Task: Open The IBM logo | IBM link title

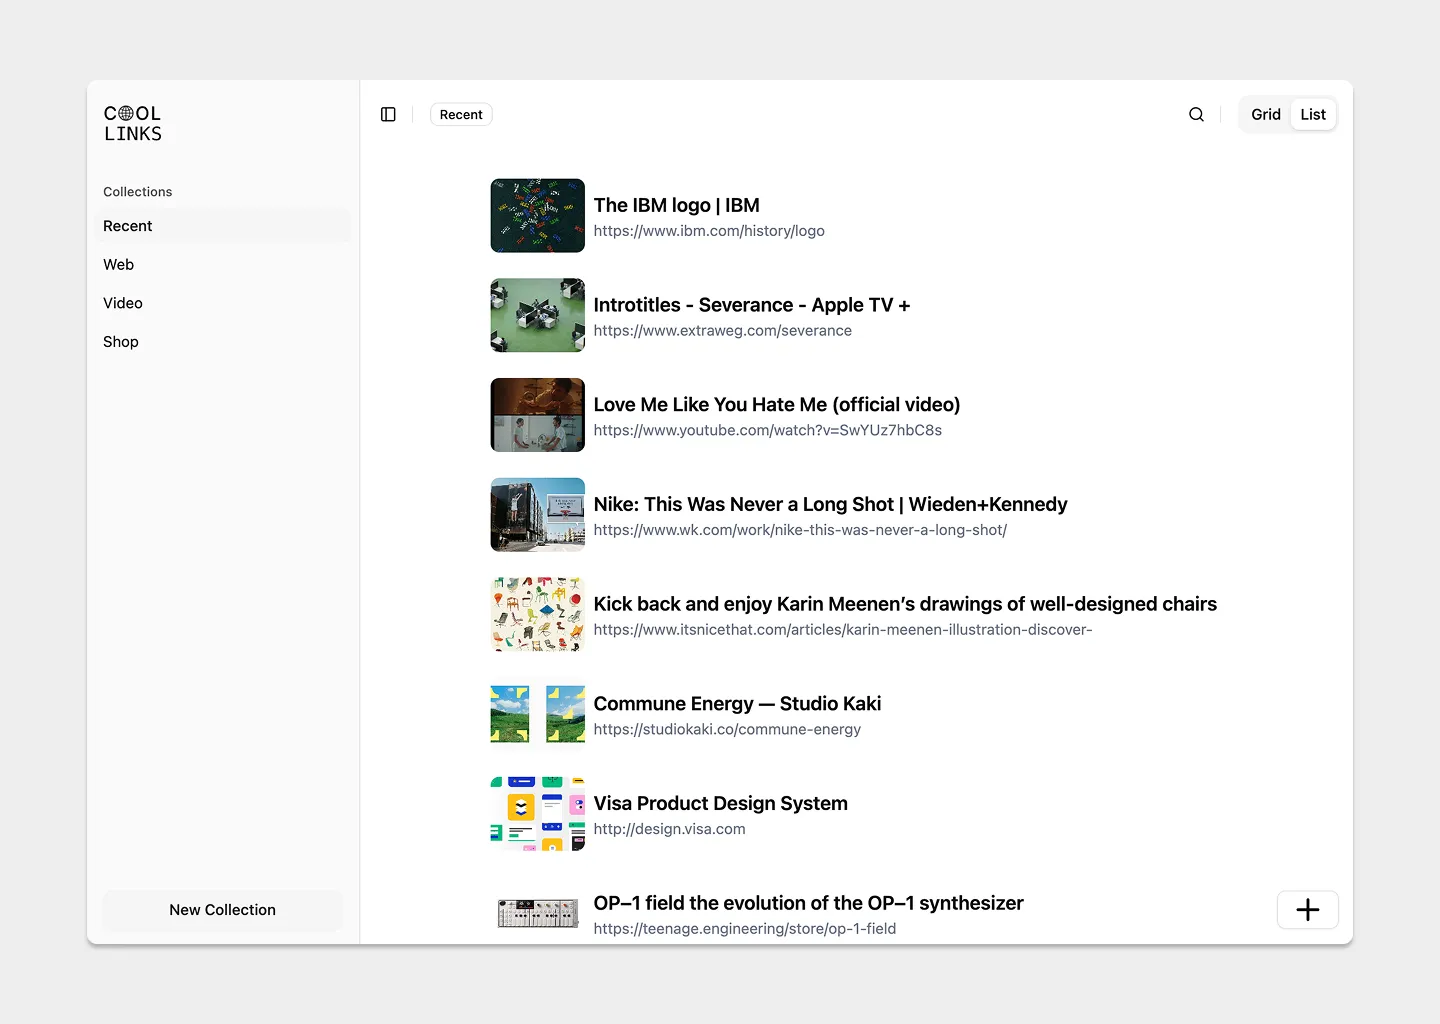Action: point(676,205)
